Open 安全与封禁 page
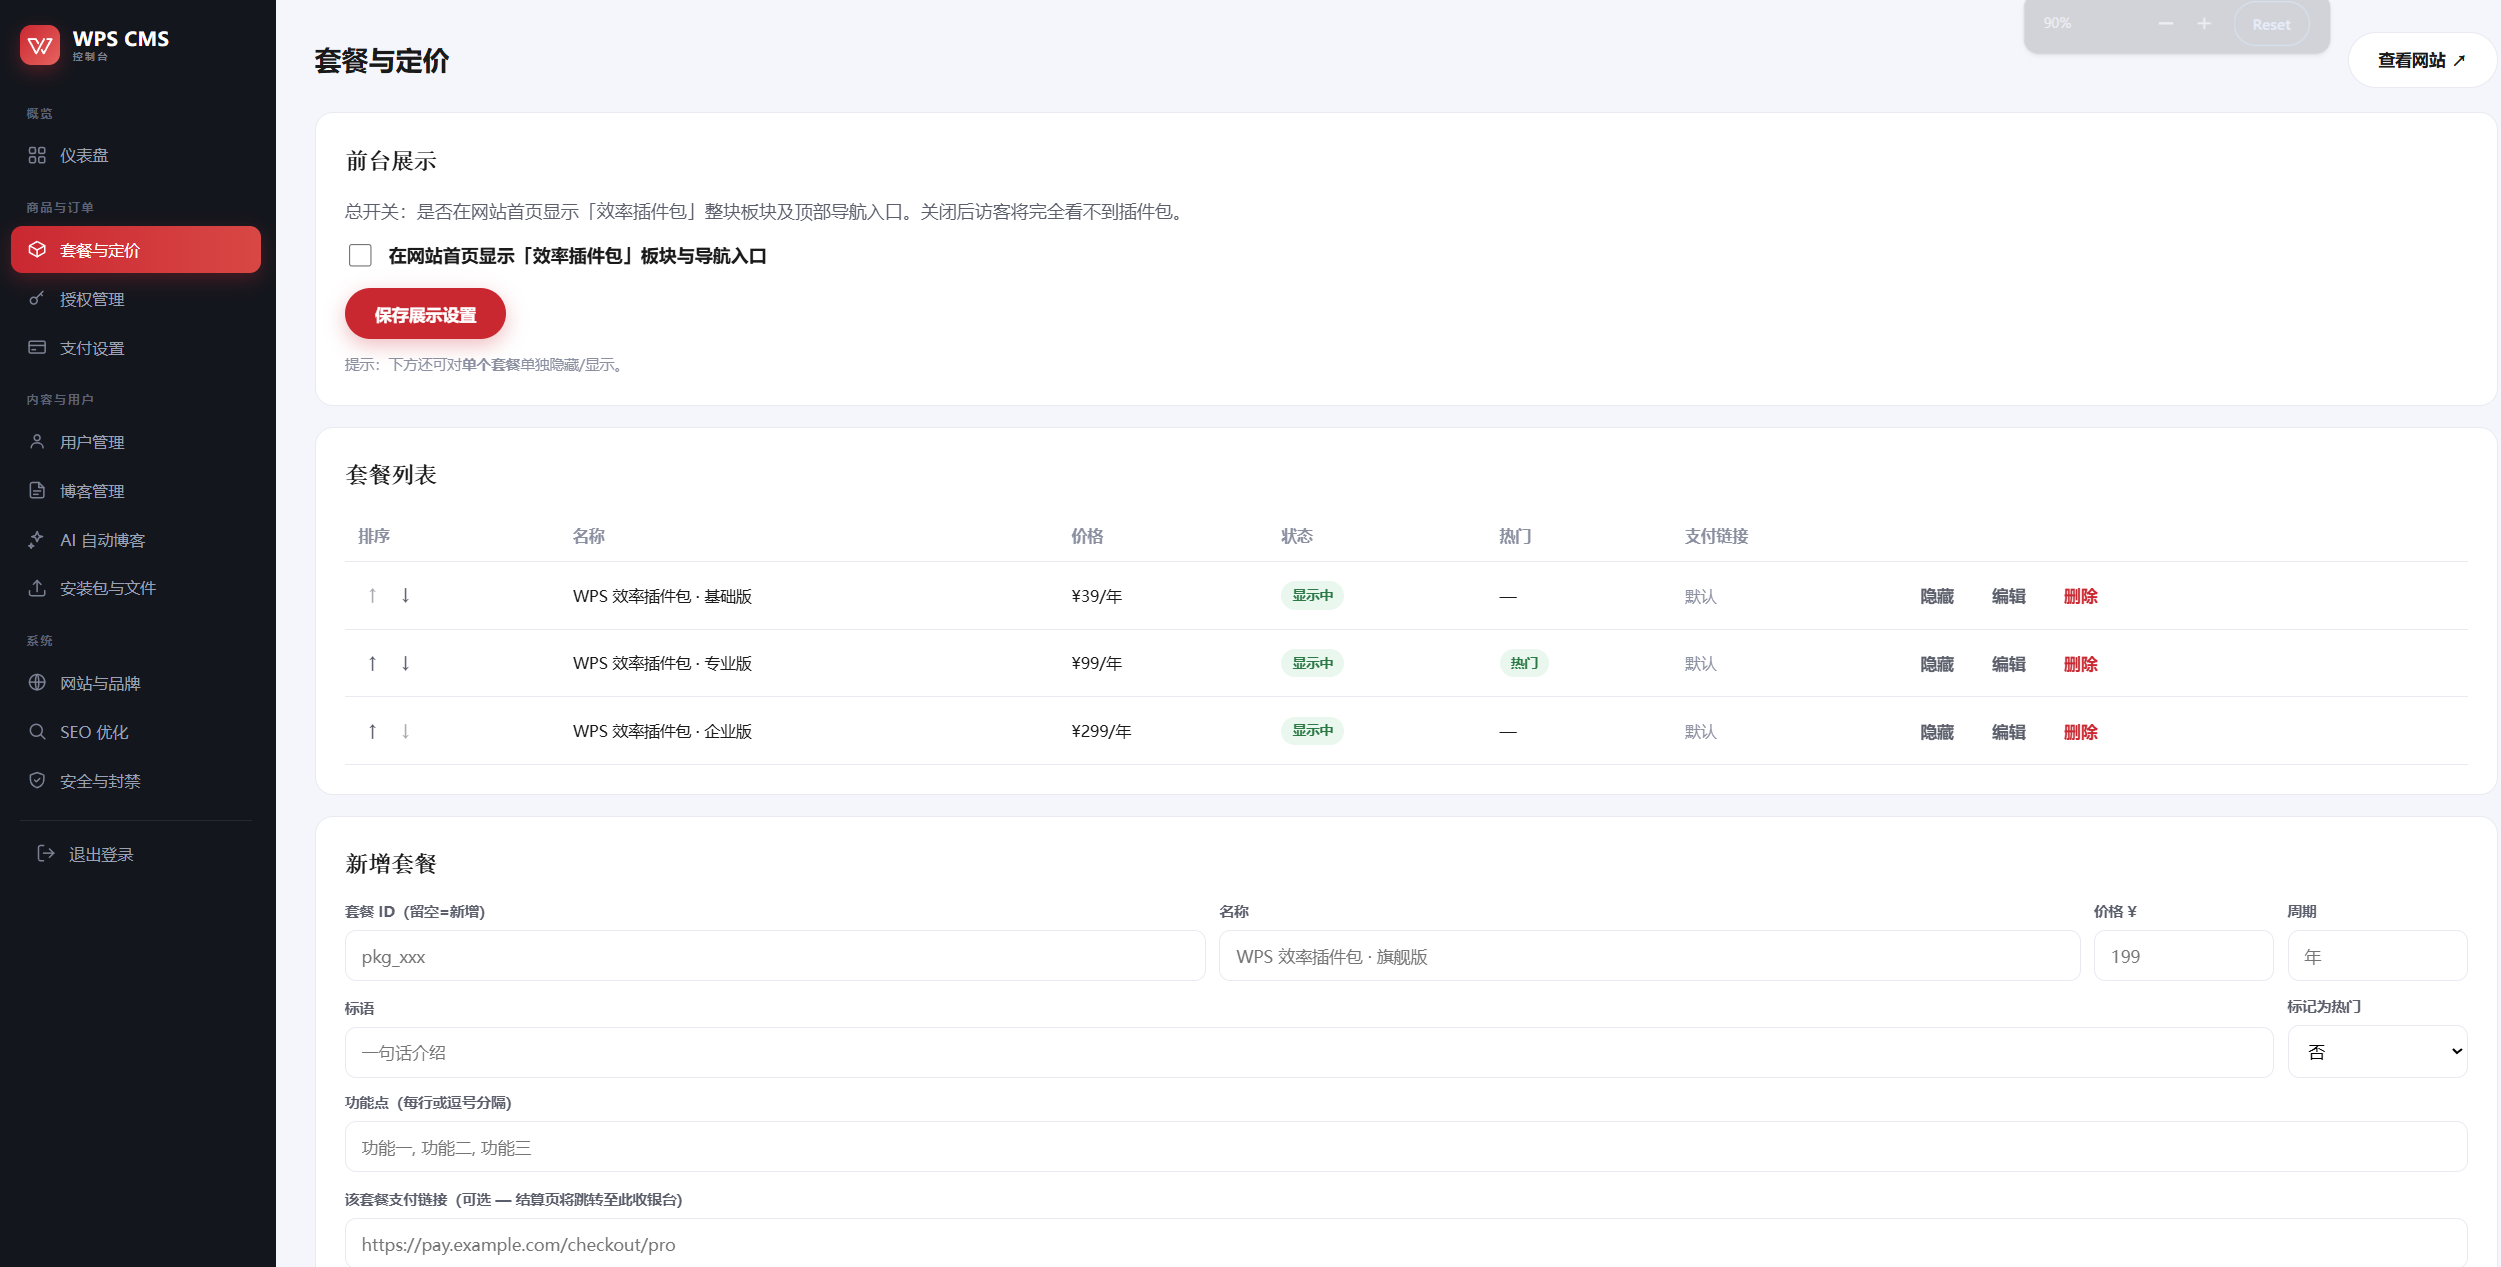 click(x=136, y=781)
